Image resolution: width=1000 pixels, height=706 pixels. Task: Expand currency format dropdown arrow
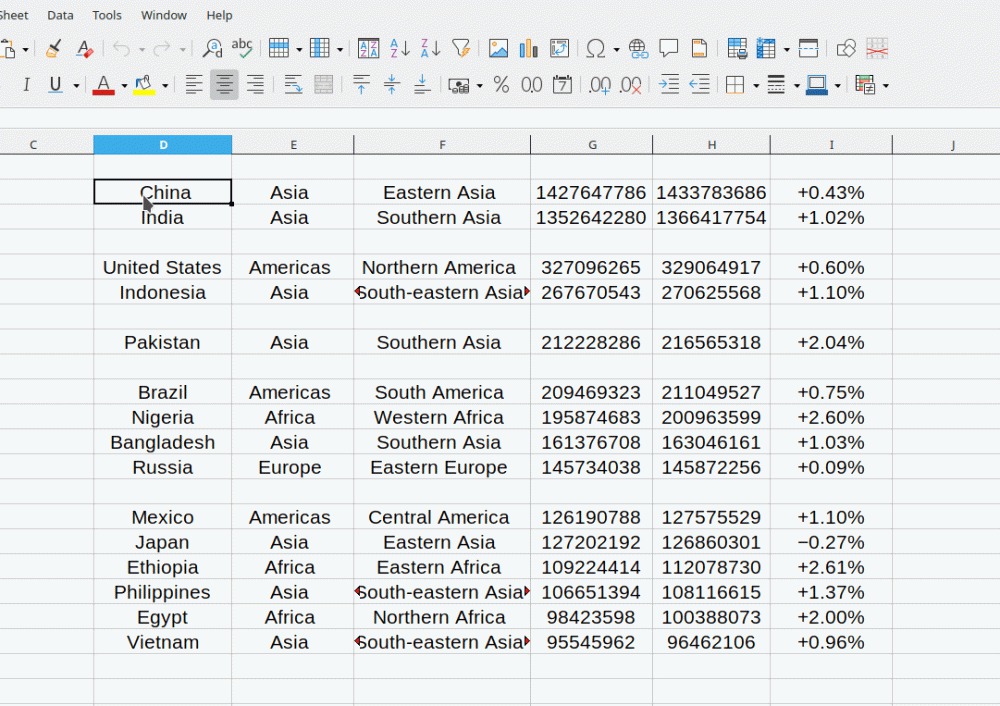479,85
